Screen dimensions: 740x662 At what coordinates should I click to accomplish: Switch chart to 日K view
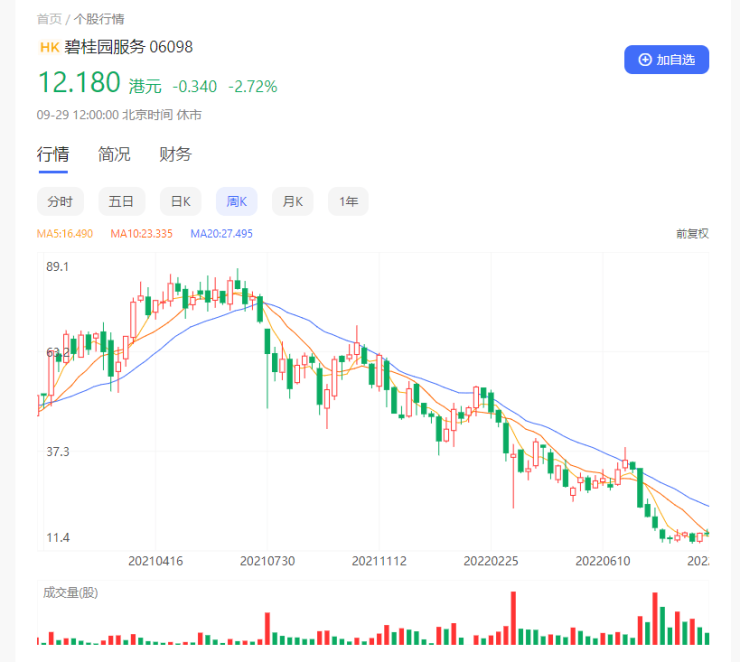click(180, 201)
